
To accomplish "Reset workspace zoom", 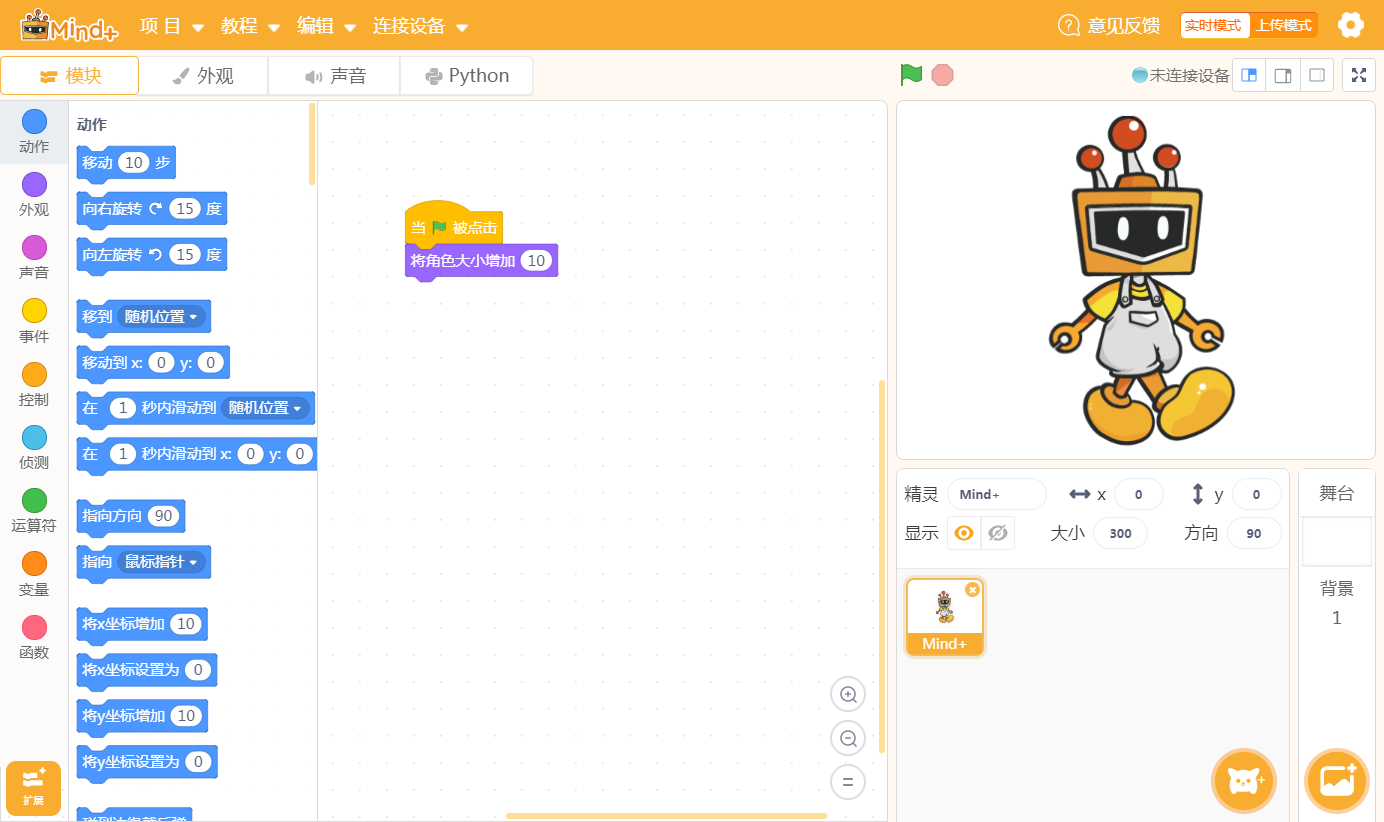I will click(848, 782).
